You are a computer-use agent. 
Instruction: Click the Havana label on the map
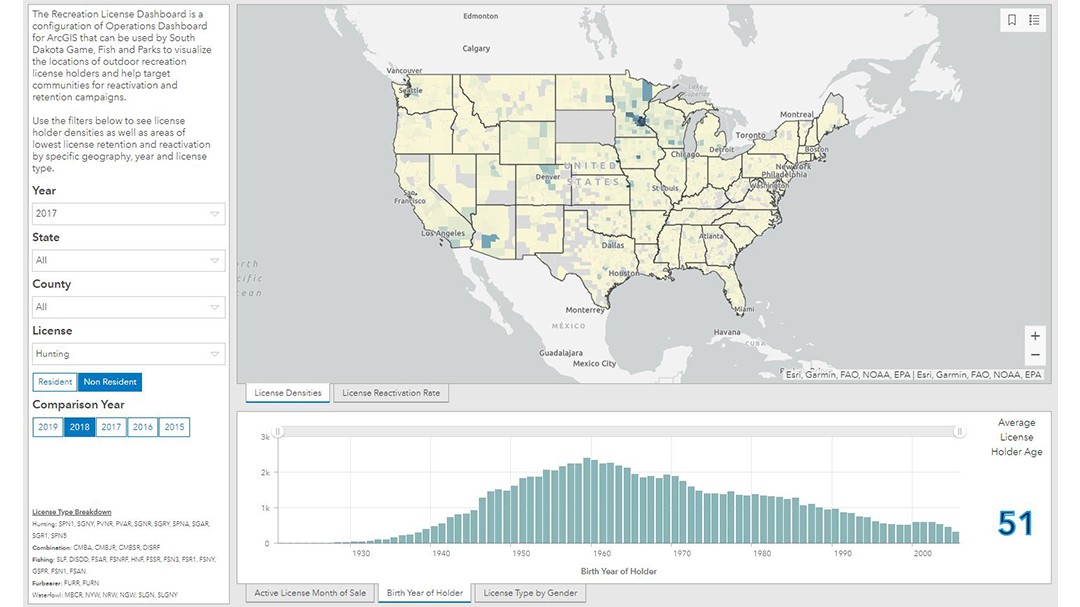click(x=727, y=332)
